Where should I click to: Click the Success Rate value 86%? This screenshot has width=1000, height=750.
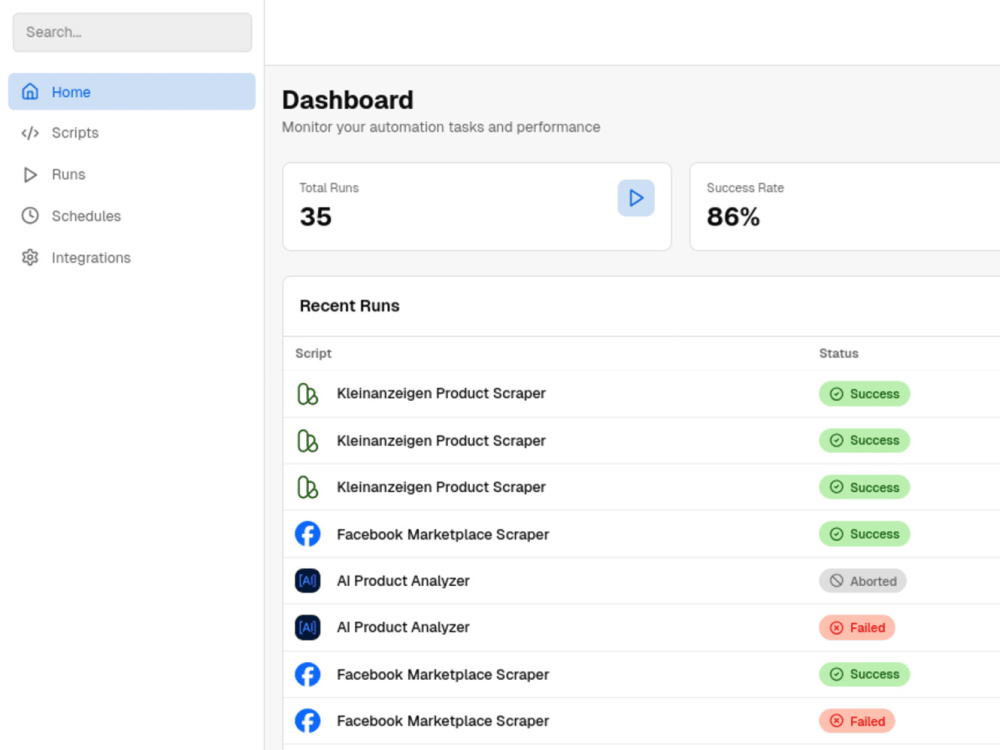(x=733, y=217)
